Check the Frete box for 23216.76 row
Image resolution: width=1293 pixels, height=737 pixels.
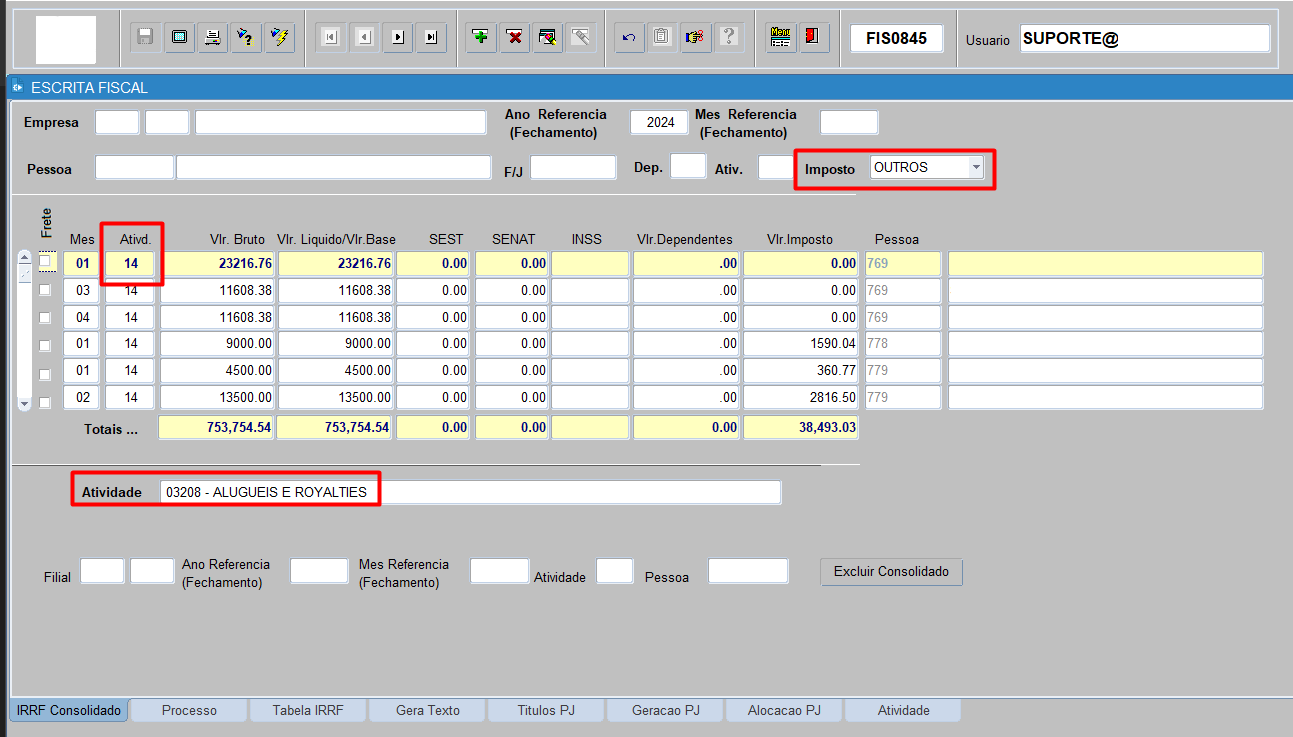44,262
